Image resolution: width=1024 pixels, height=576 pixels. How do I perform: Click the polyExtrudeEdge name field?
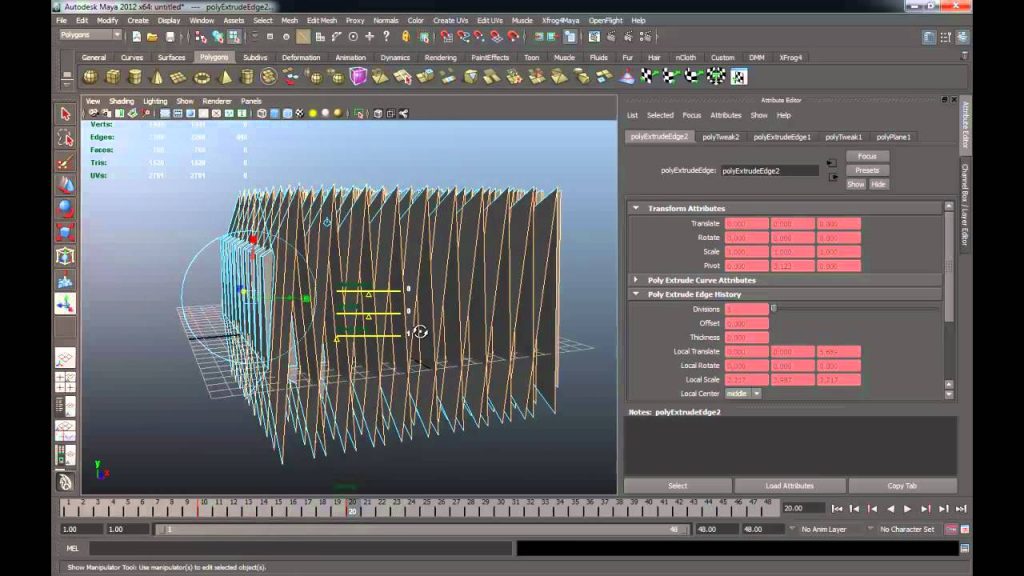point(769,171)
